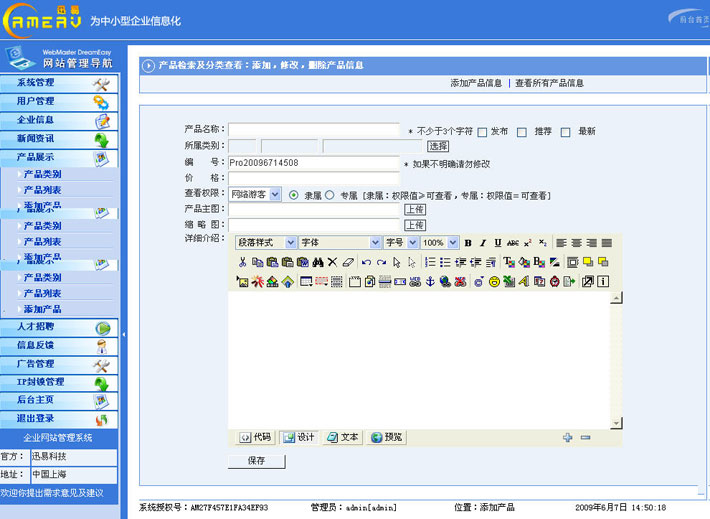Screen dimensions: 710x519
Task: Click the 产品名称 input field
Action: pyautogui.click(x=314, y=130)
